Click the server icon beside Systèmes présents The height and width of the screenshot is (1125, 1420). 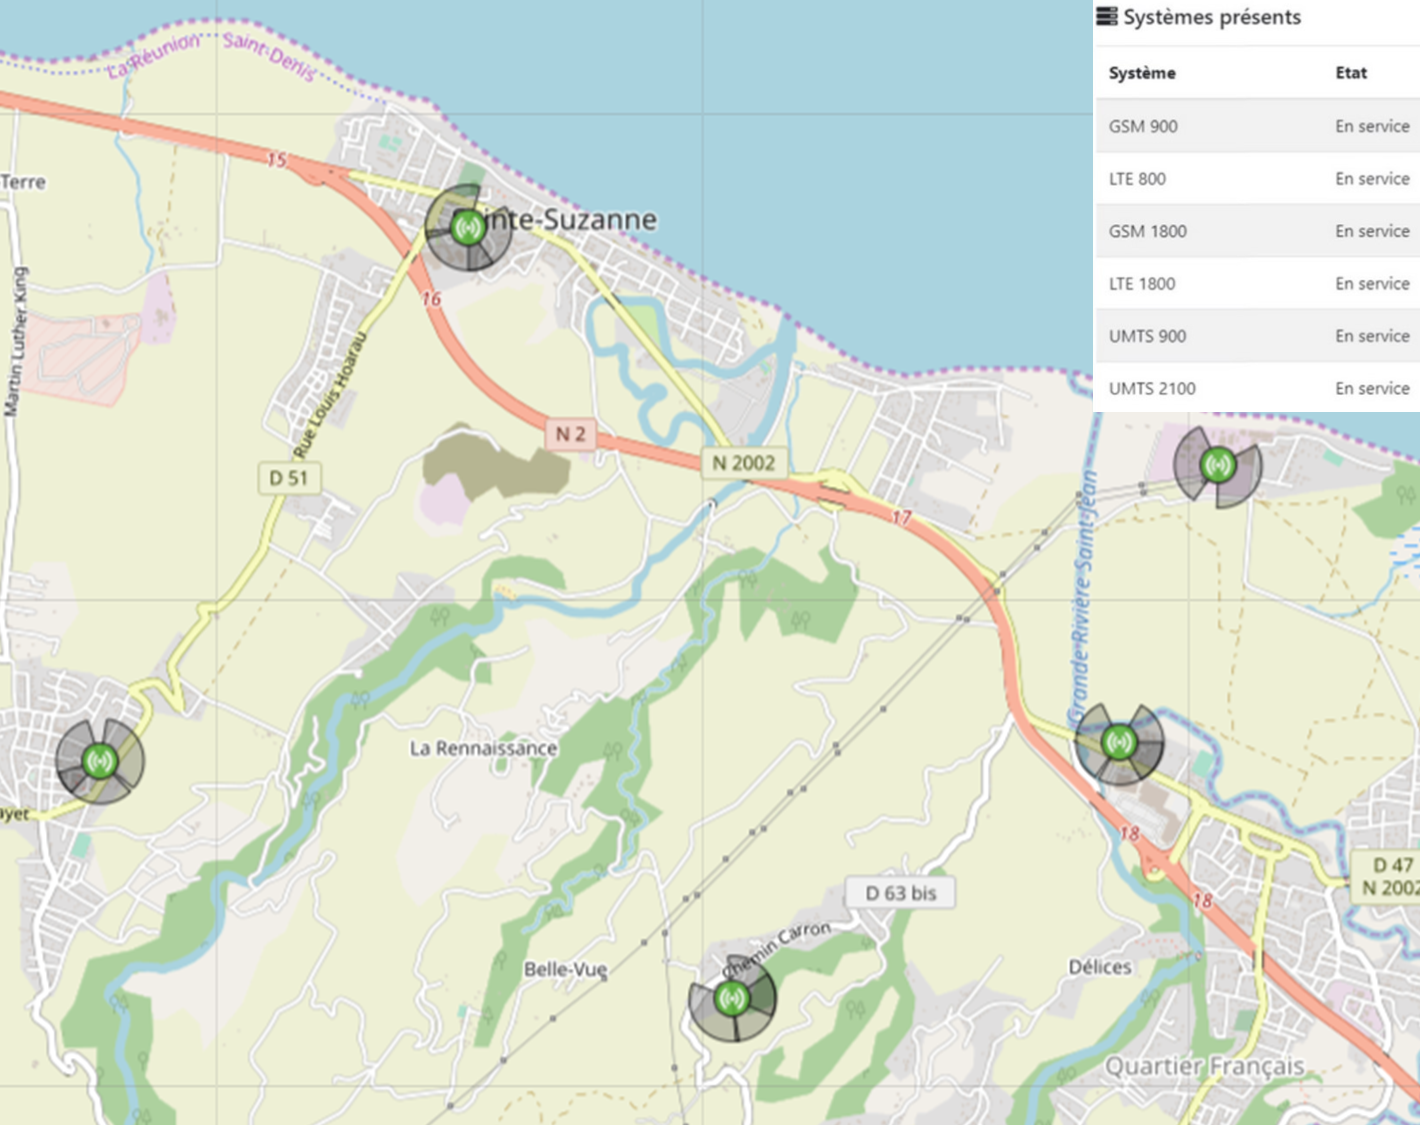click(x=1106, y=17)
